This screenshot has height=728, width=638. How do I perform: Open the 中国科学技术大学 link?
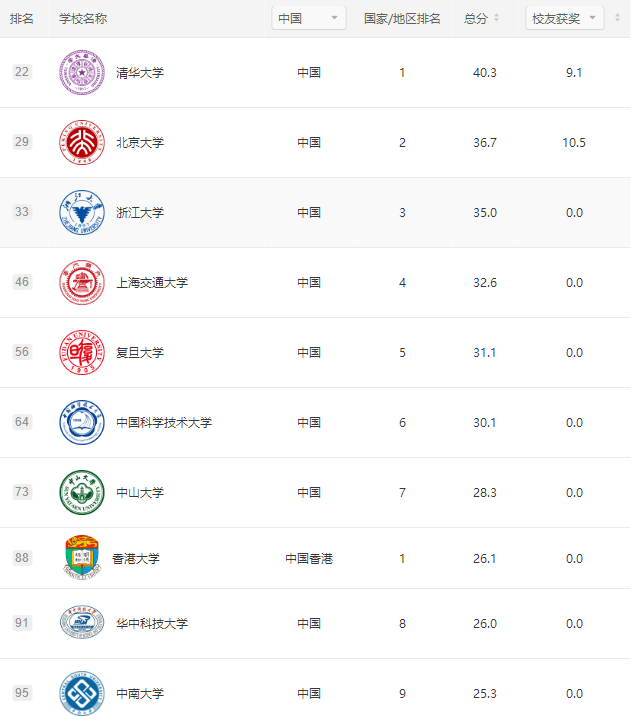pyautogui.click(x=164, y=422)
